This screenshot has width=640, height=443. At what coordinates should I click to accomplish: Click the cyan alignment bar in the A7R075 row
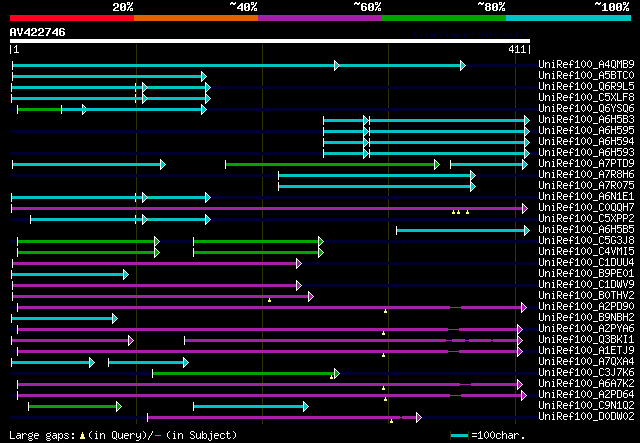(x=377, y=187)
